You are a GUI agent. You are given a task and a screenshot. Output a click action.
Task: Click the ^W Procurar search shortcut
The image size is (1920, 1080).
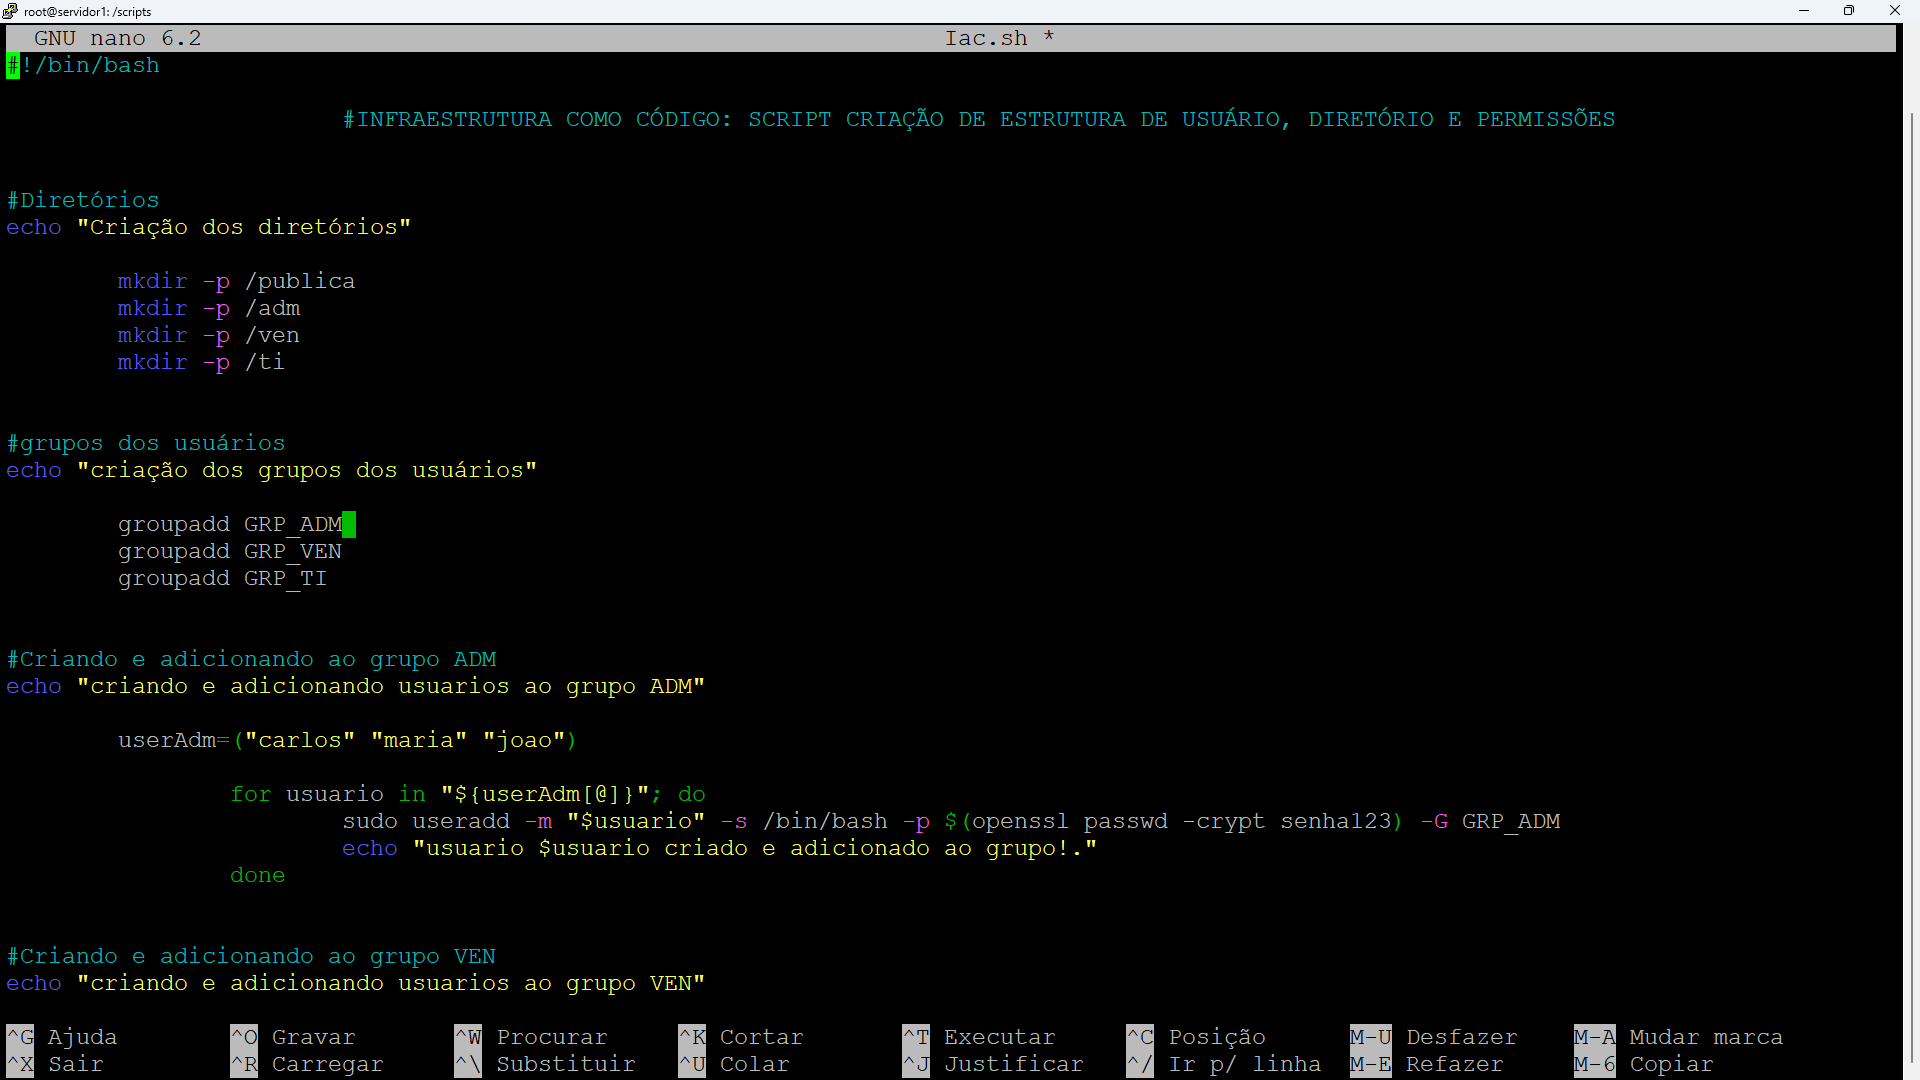click(x=531, y=1037)
